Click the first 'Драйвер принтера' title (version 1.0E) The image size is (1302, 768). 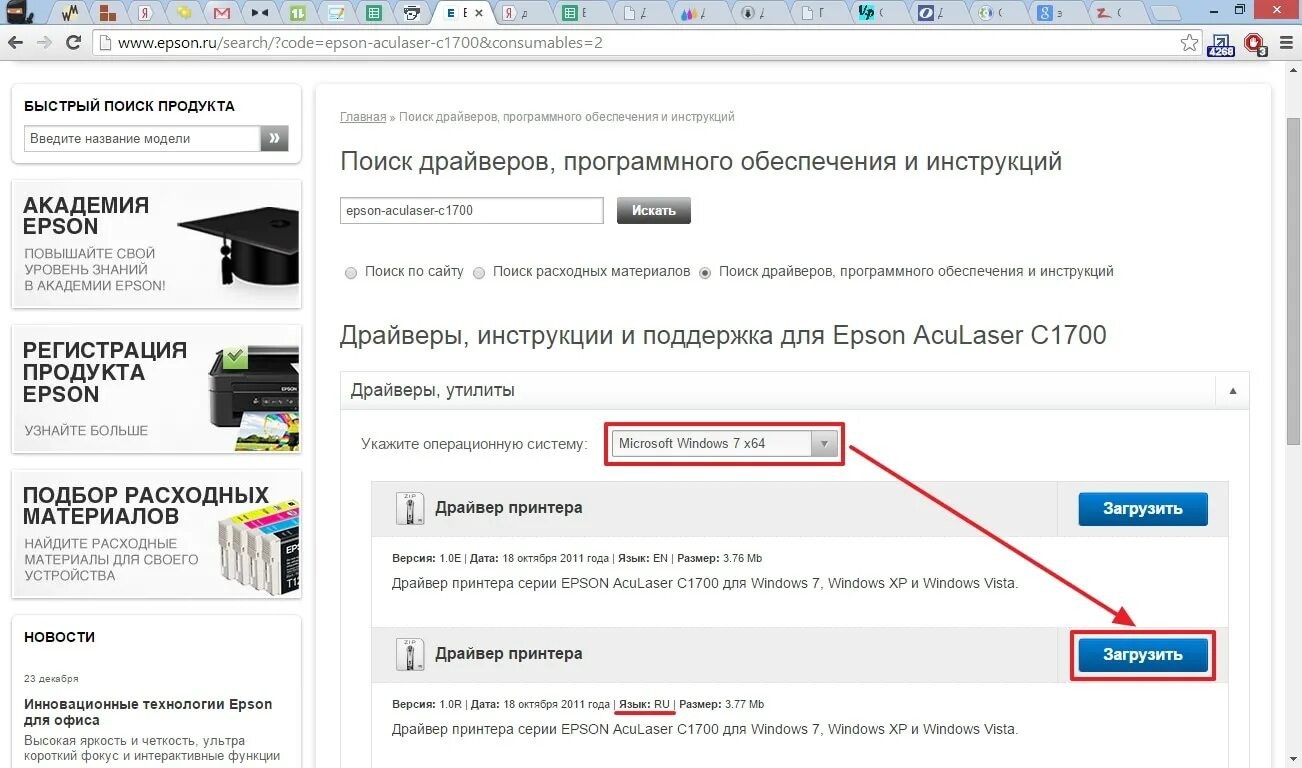(508, 508)
